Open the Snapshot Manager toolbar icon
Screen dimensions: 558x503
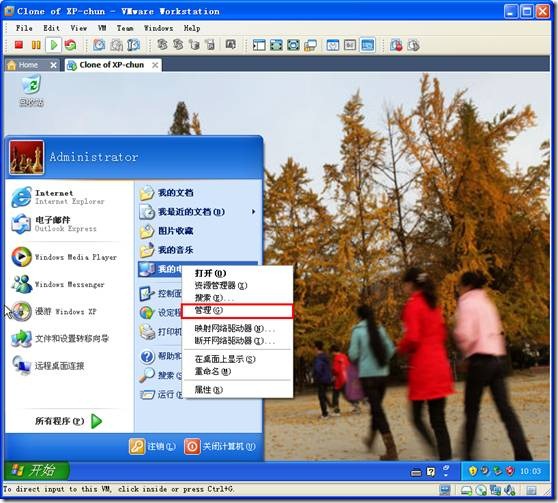(133, 45)
